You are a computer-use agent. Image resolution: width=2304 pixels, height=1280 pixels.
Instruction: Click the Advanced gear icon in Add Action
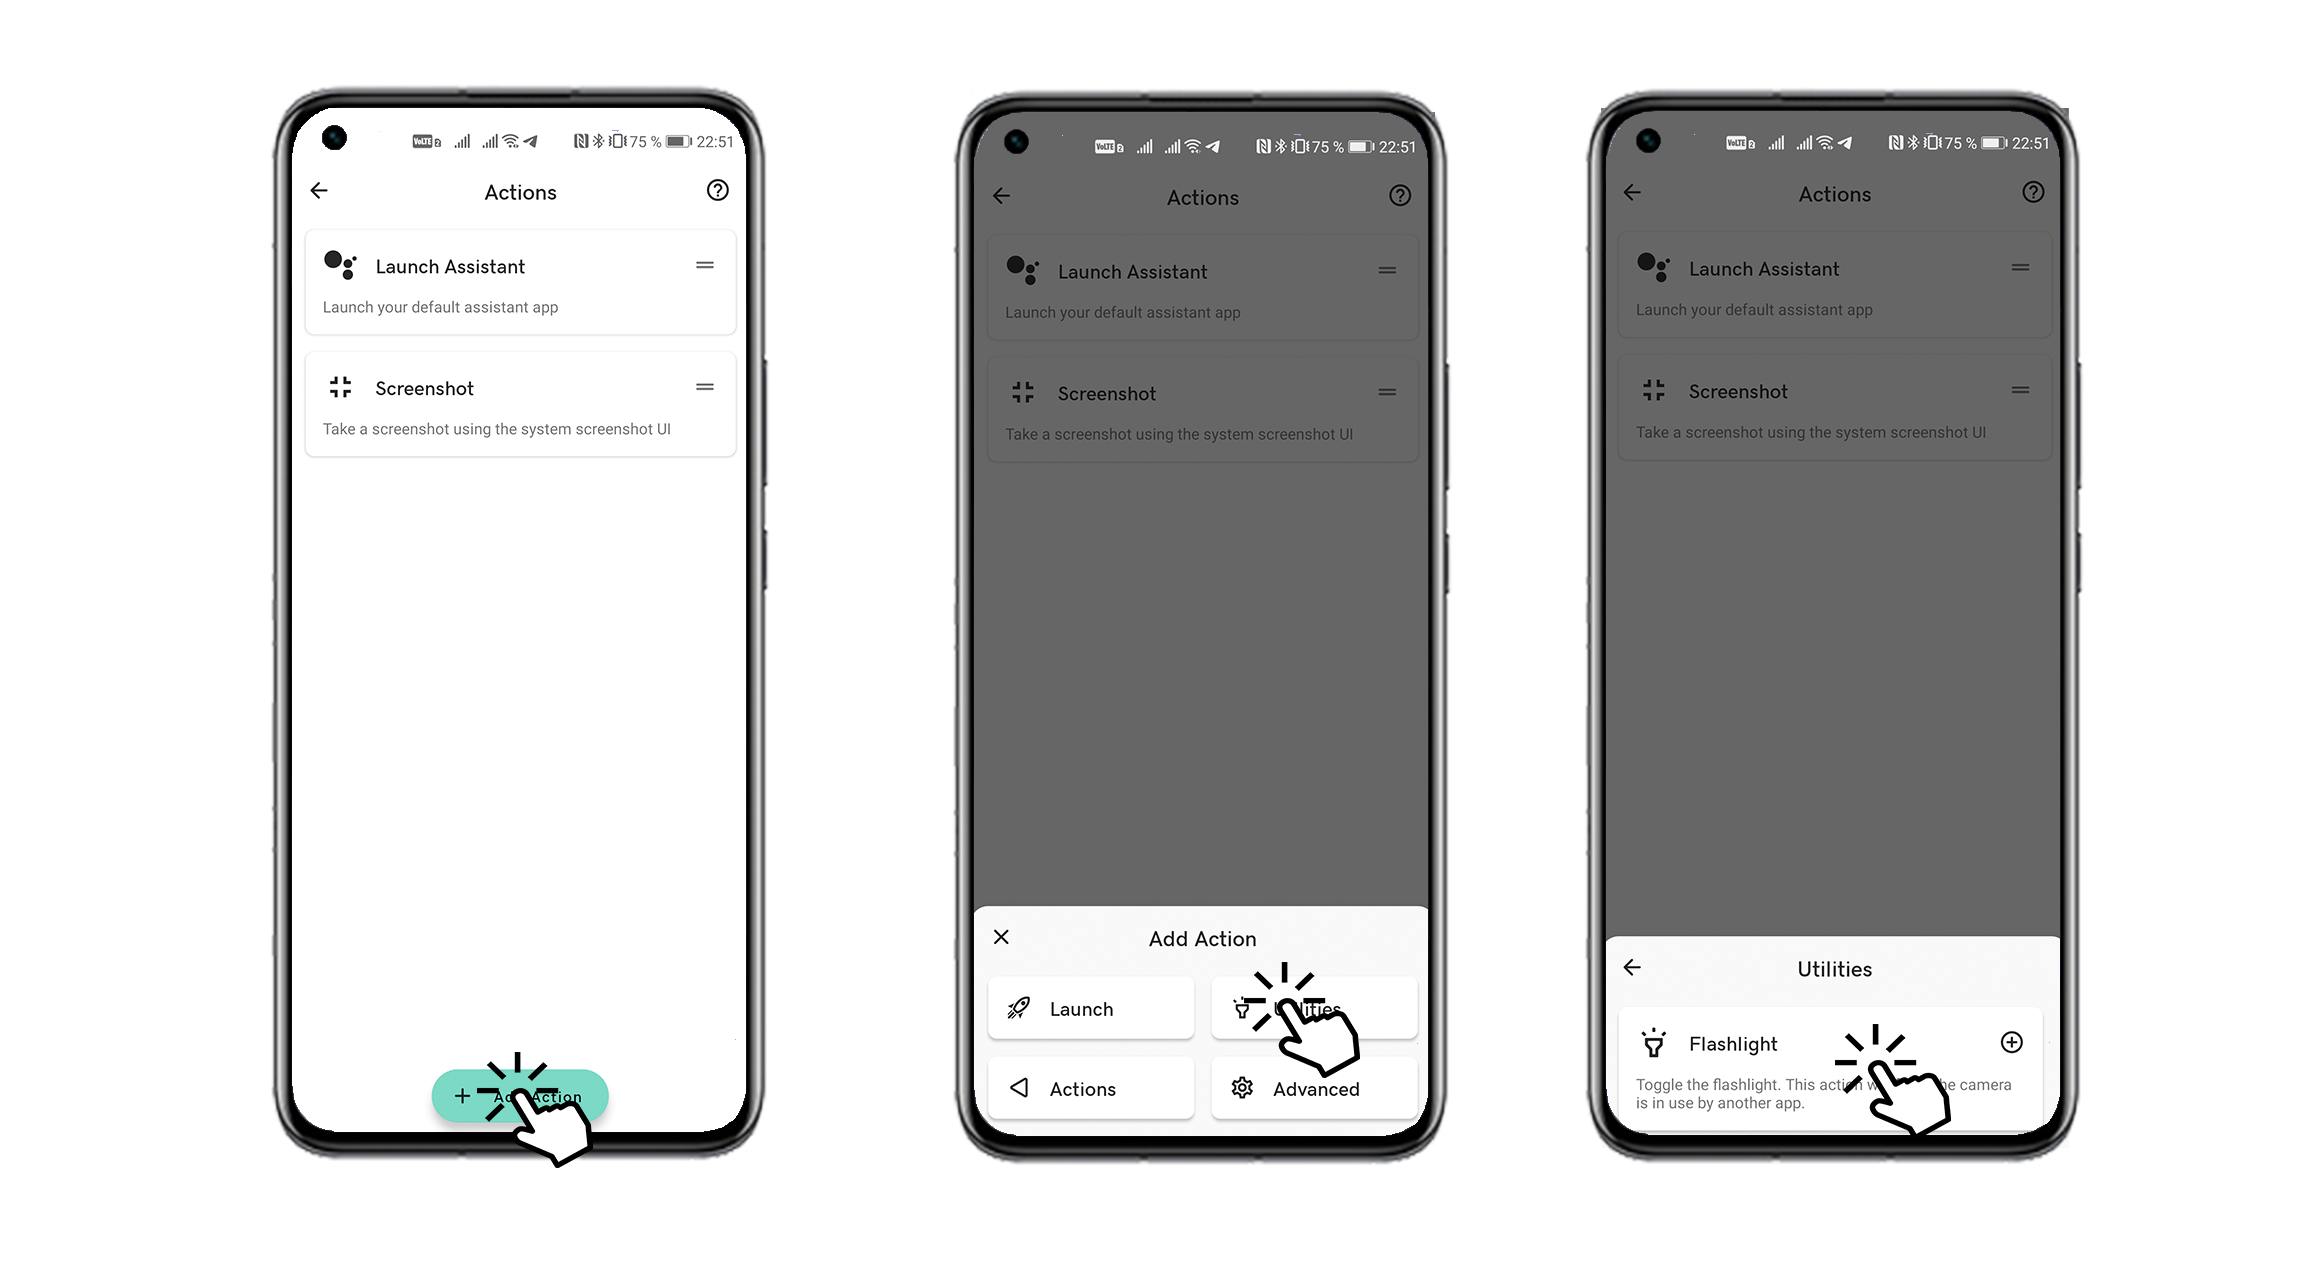(1242, 1088)
